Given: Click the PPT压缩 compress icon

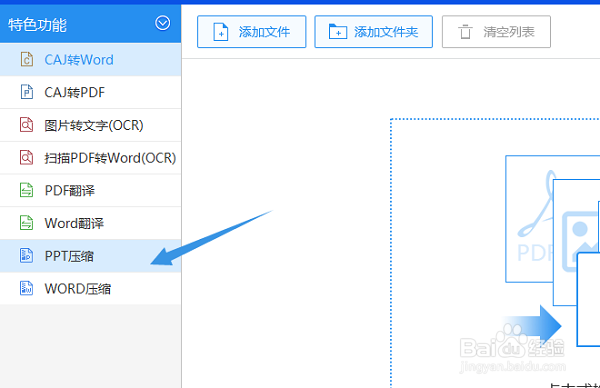Looking at the screenshot, I should tap(26, 256).
